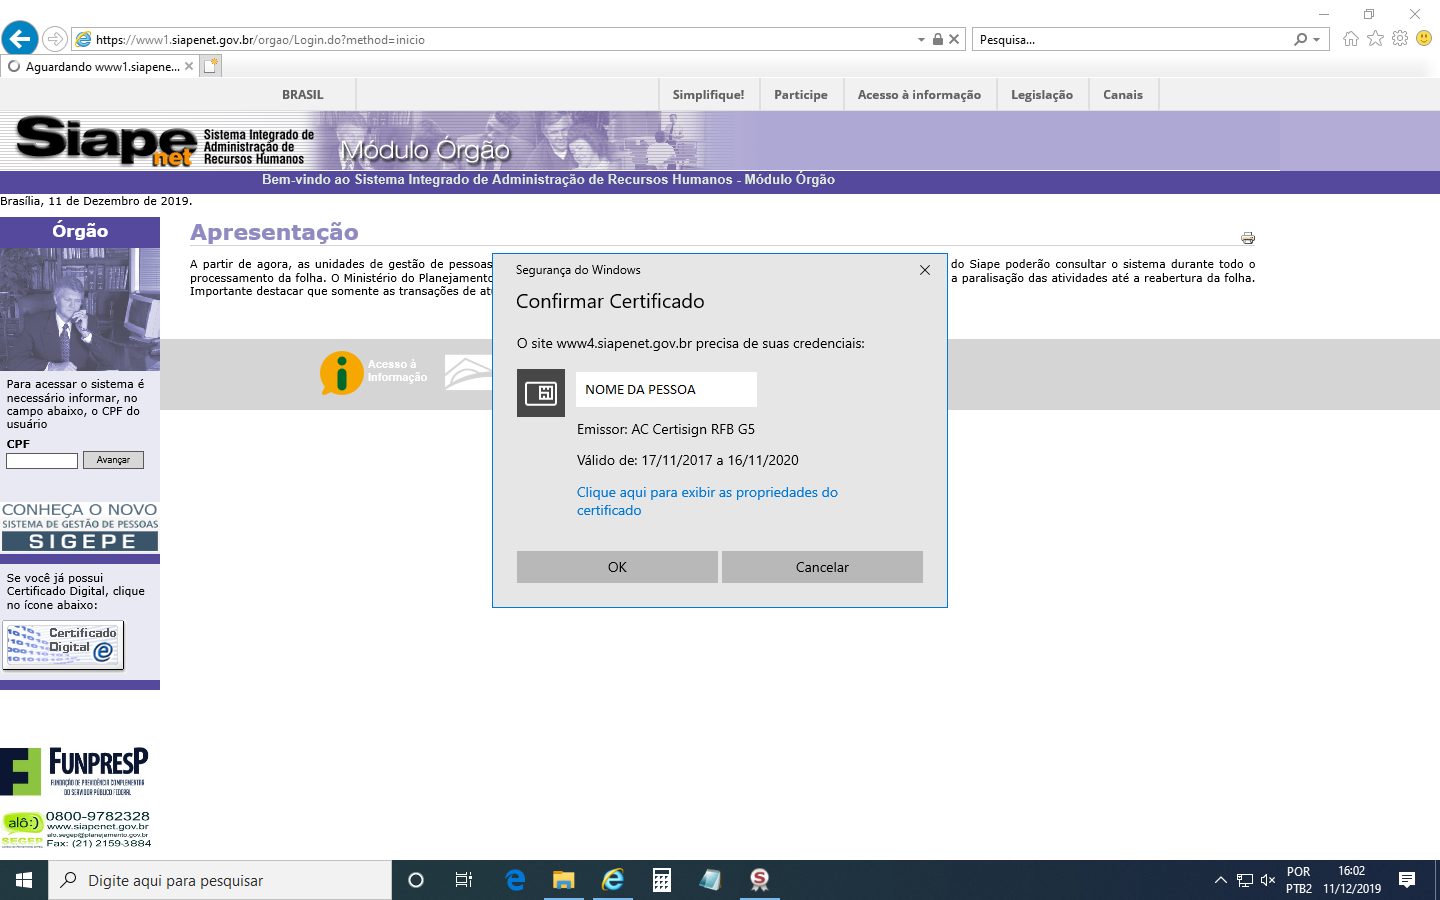The height and width of the screenshot is (900, 1440).
Task: Open the Internet Explorer home icon
Action: [x=1351, y=39]
